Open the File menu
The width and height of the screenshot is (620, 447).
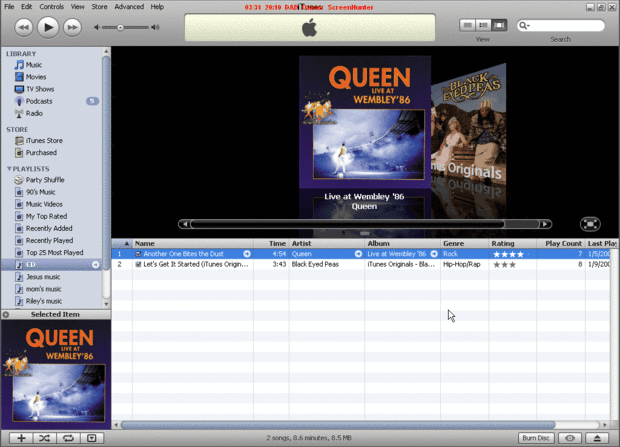[9, 7]
